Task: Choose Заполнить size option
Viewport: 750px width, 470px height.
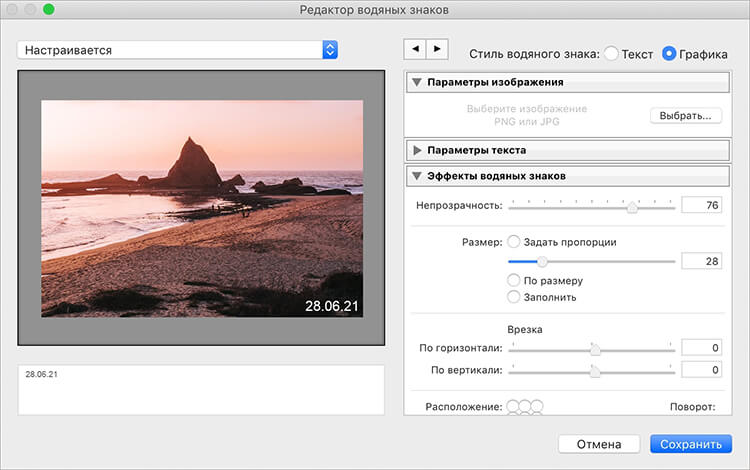Action: click(x=514, y=297)
